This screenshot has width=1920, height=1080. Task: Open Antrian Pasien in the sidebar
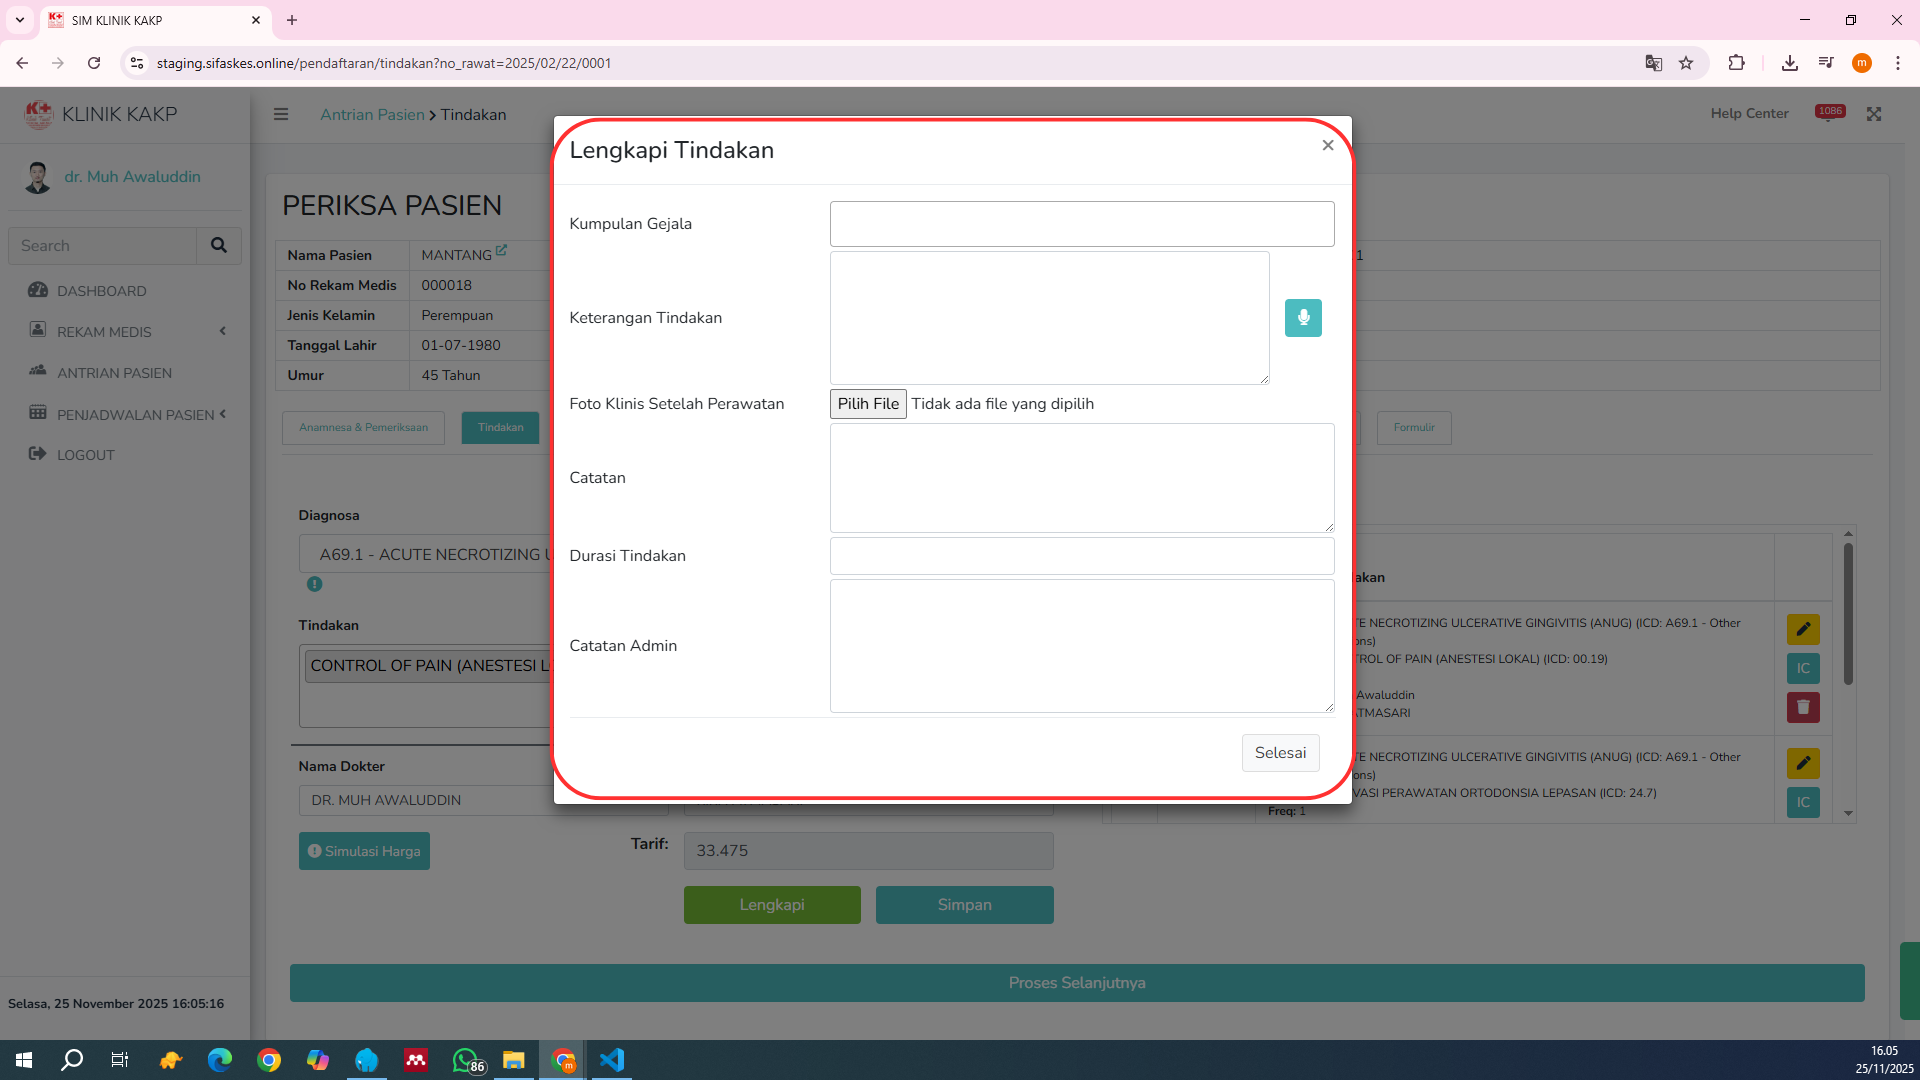point(114,373)
